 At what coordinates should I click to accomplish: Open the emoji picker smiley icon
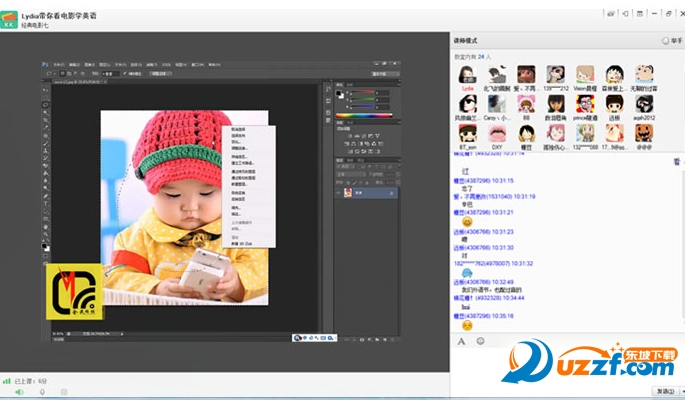480,341
